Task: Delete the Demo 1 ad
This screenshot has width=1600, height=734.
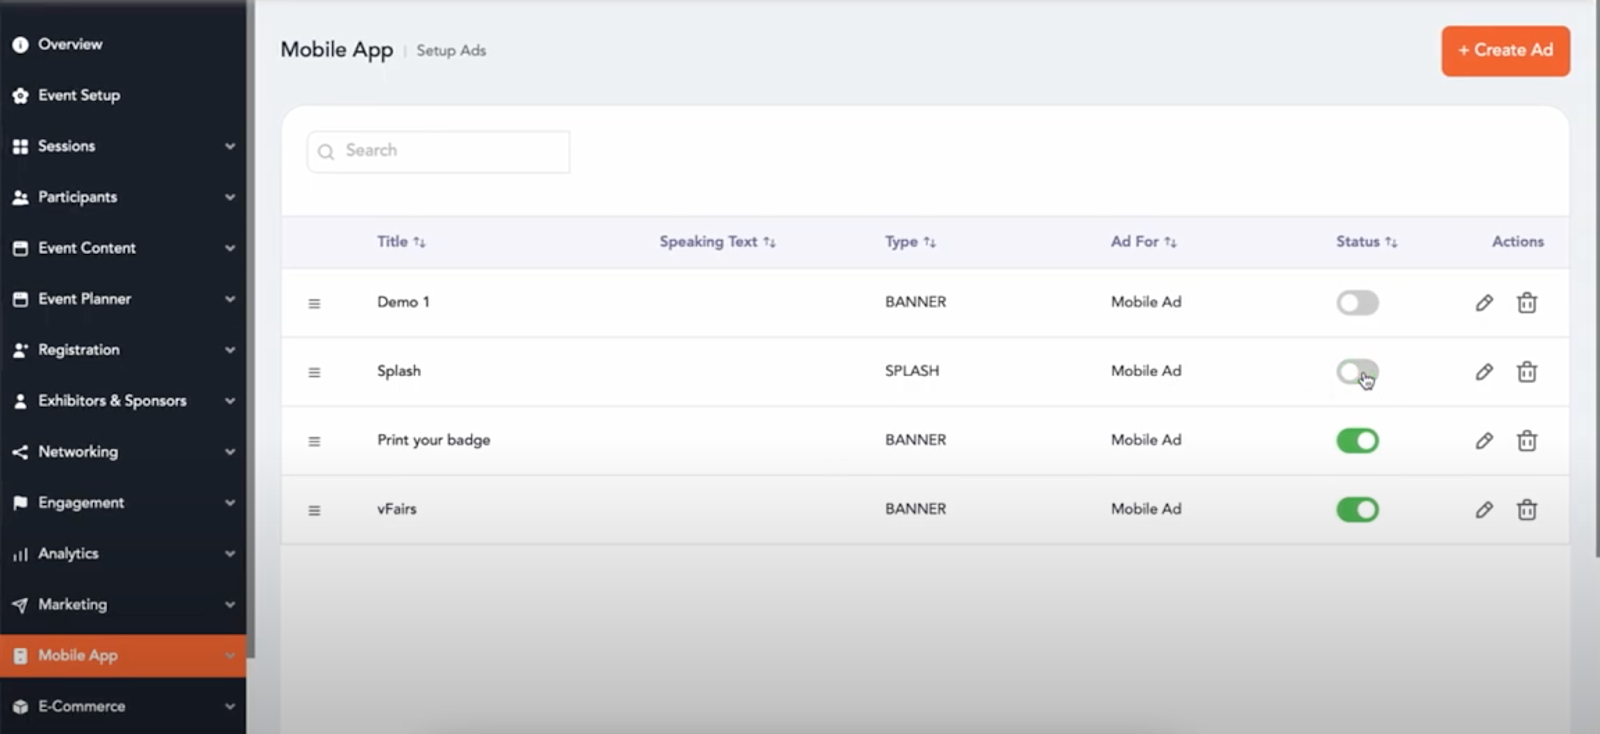Action: [1527, 303]
